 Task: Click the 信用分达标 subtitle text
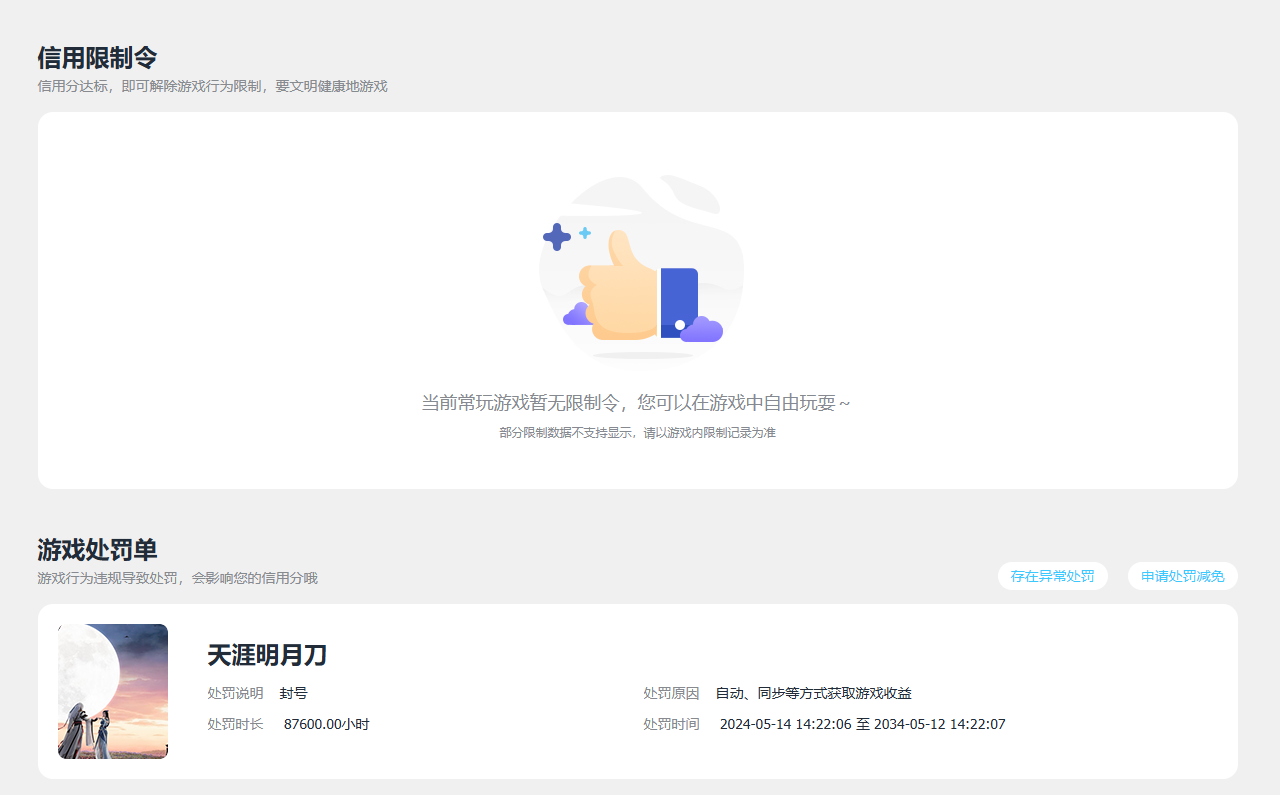coord(212,86)
